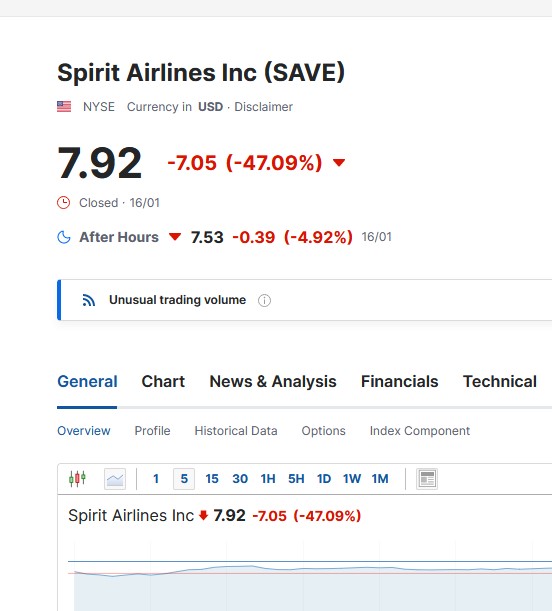Click the red clock icon beside Closed
Viewport: 552px width, 611px height.
[x=63, y=203]
